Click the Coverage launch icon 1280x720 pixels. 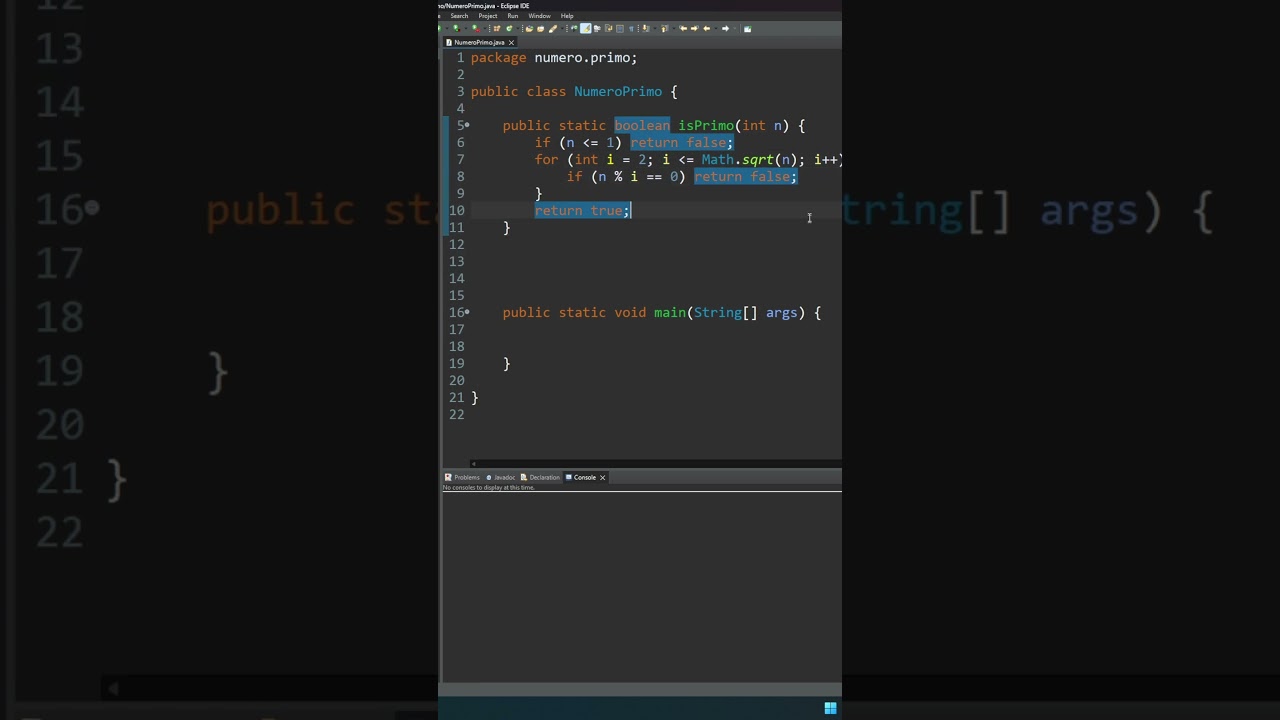(x=456, y=29)
